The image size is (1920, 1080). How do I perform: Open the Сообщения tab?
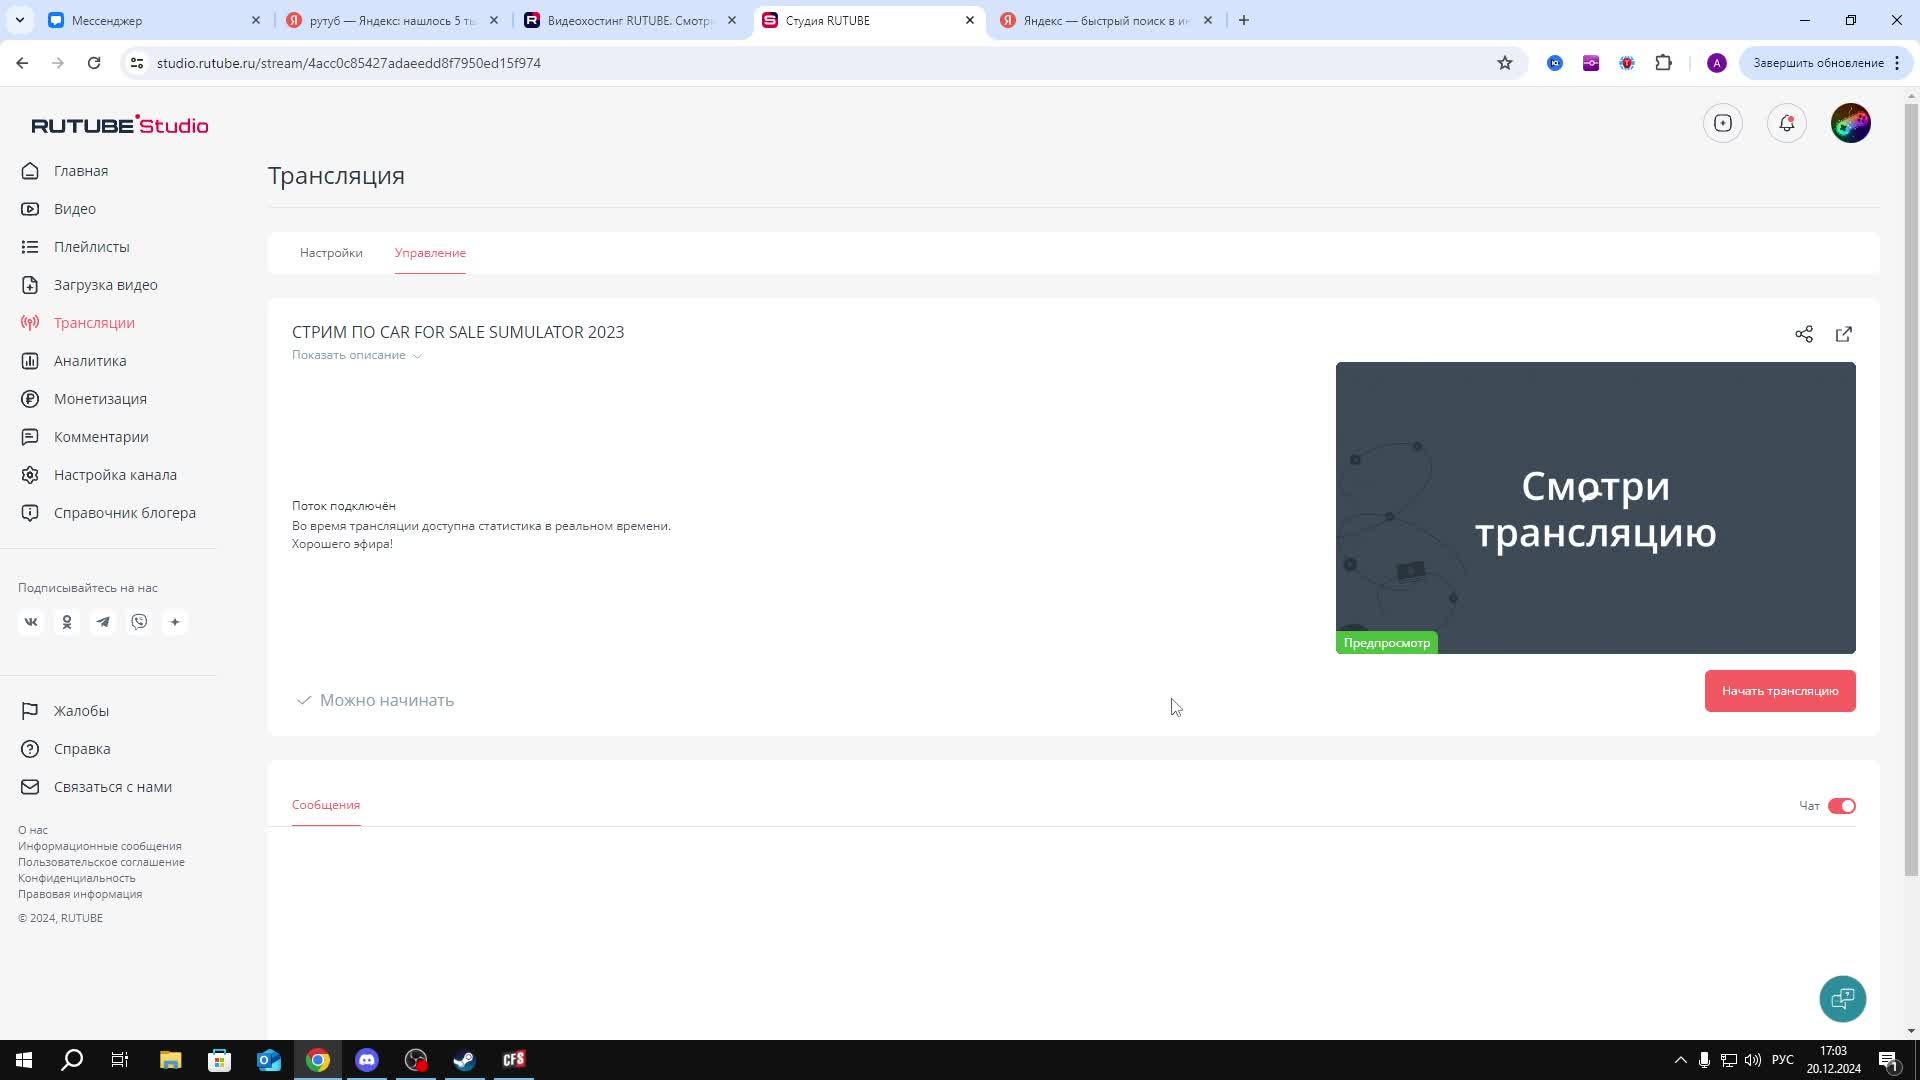(326, 805)
